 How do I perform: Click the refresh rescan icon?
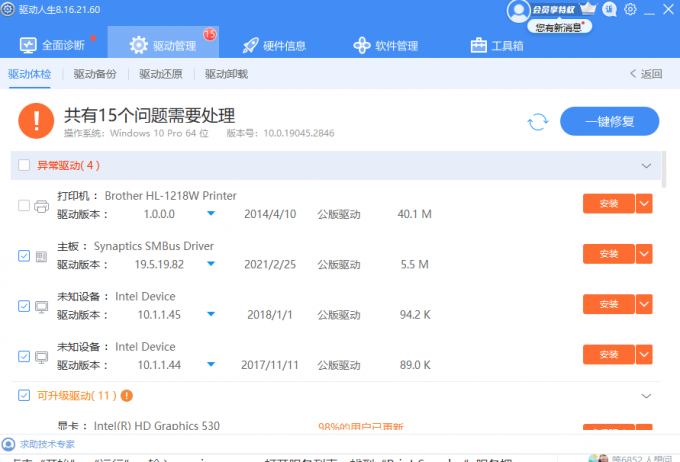[538, 121]
